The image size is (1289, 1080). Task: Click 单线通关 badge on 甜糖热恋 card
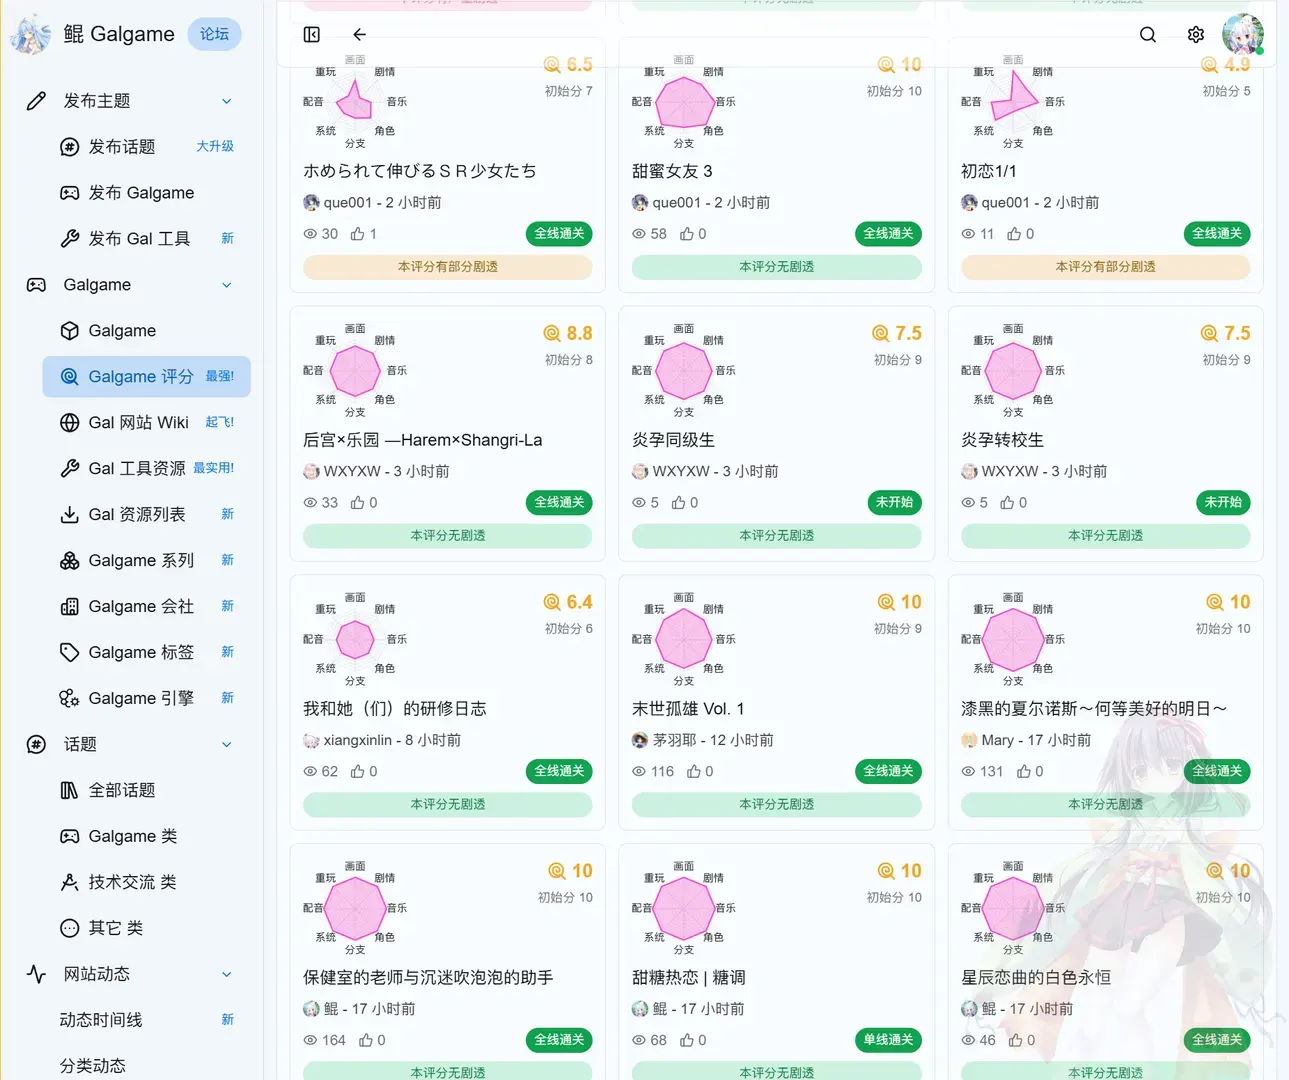click(x=889, y=1041)
